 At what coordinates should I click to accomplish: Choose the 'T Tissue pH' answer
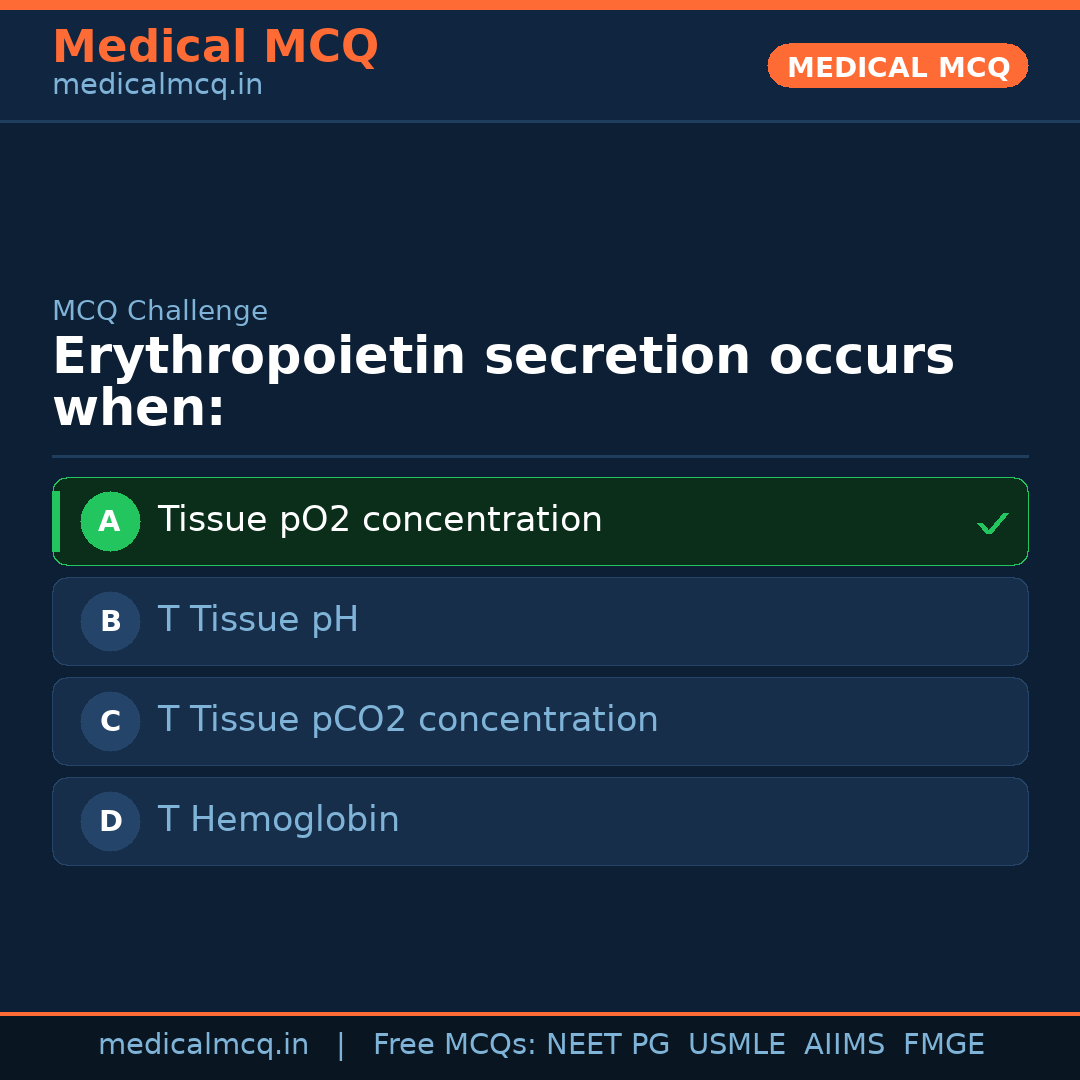258,620
